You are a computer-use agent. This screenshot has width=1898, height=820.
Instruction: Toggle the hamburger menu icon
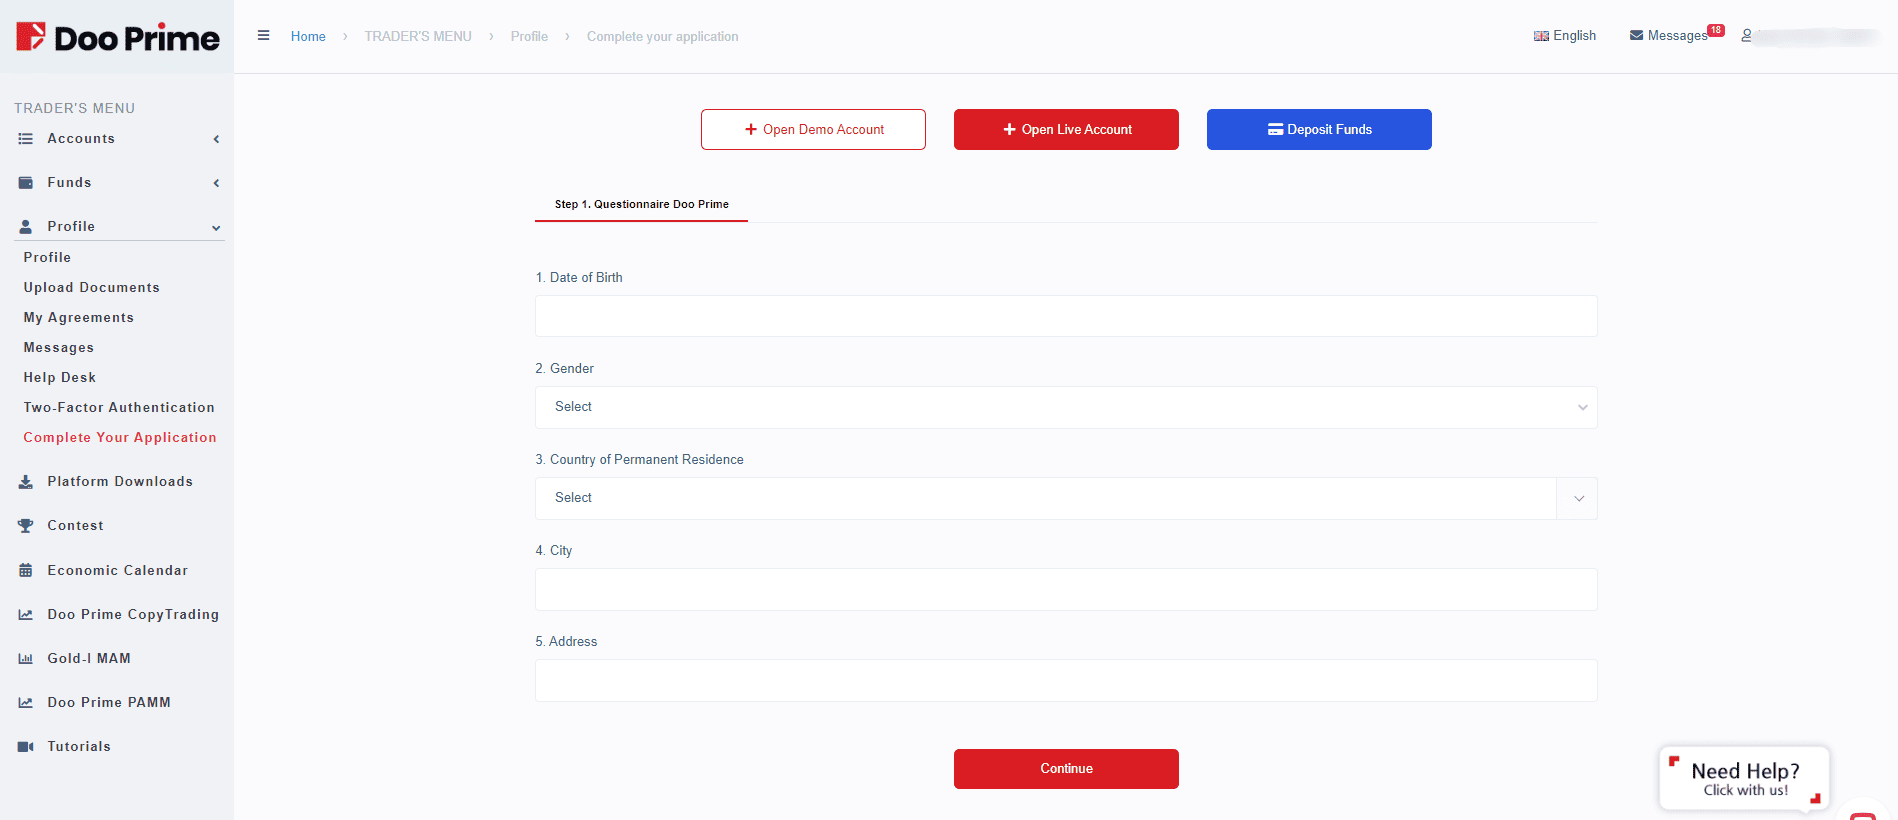tap(264, 35)
